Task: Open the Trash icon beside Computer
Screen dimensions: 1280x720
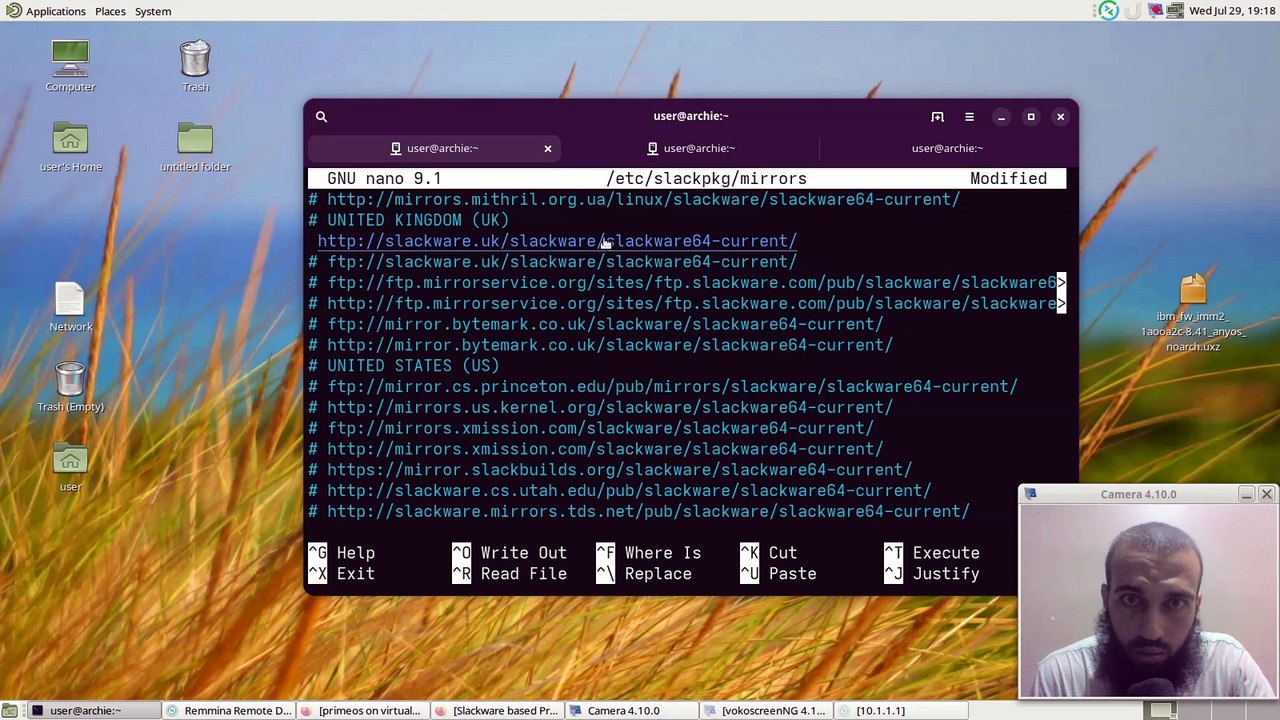Action: pyautogui.click(x=195, y=67)
